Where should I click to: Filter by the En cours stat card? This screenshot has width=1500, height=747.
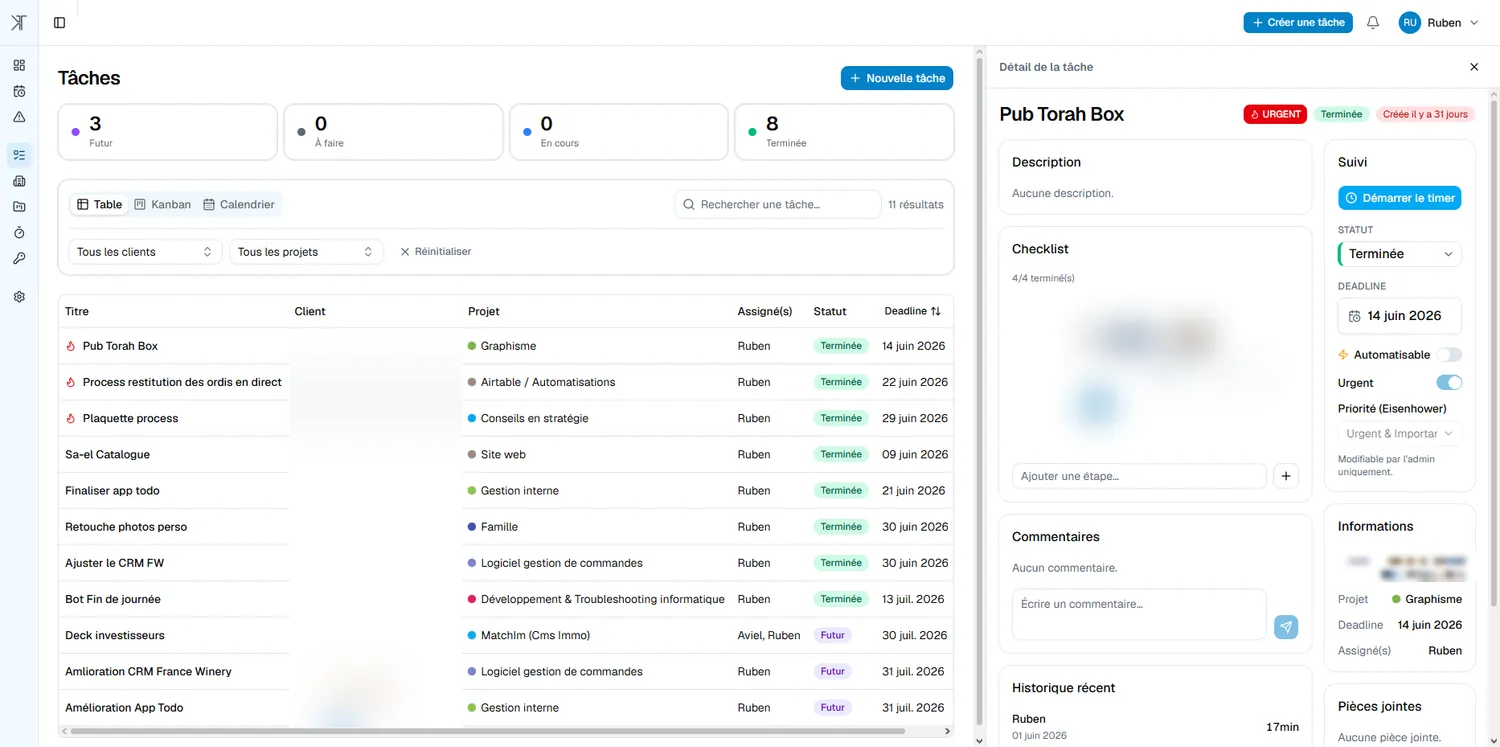pos(619,132)
